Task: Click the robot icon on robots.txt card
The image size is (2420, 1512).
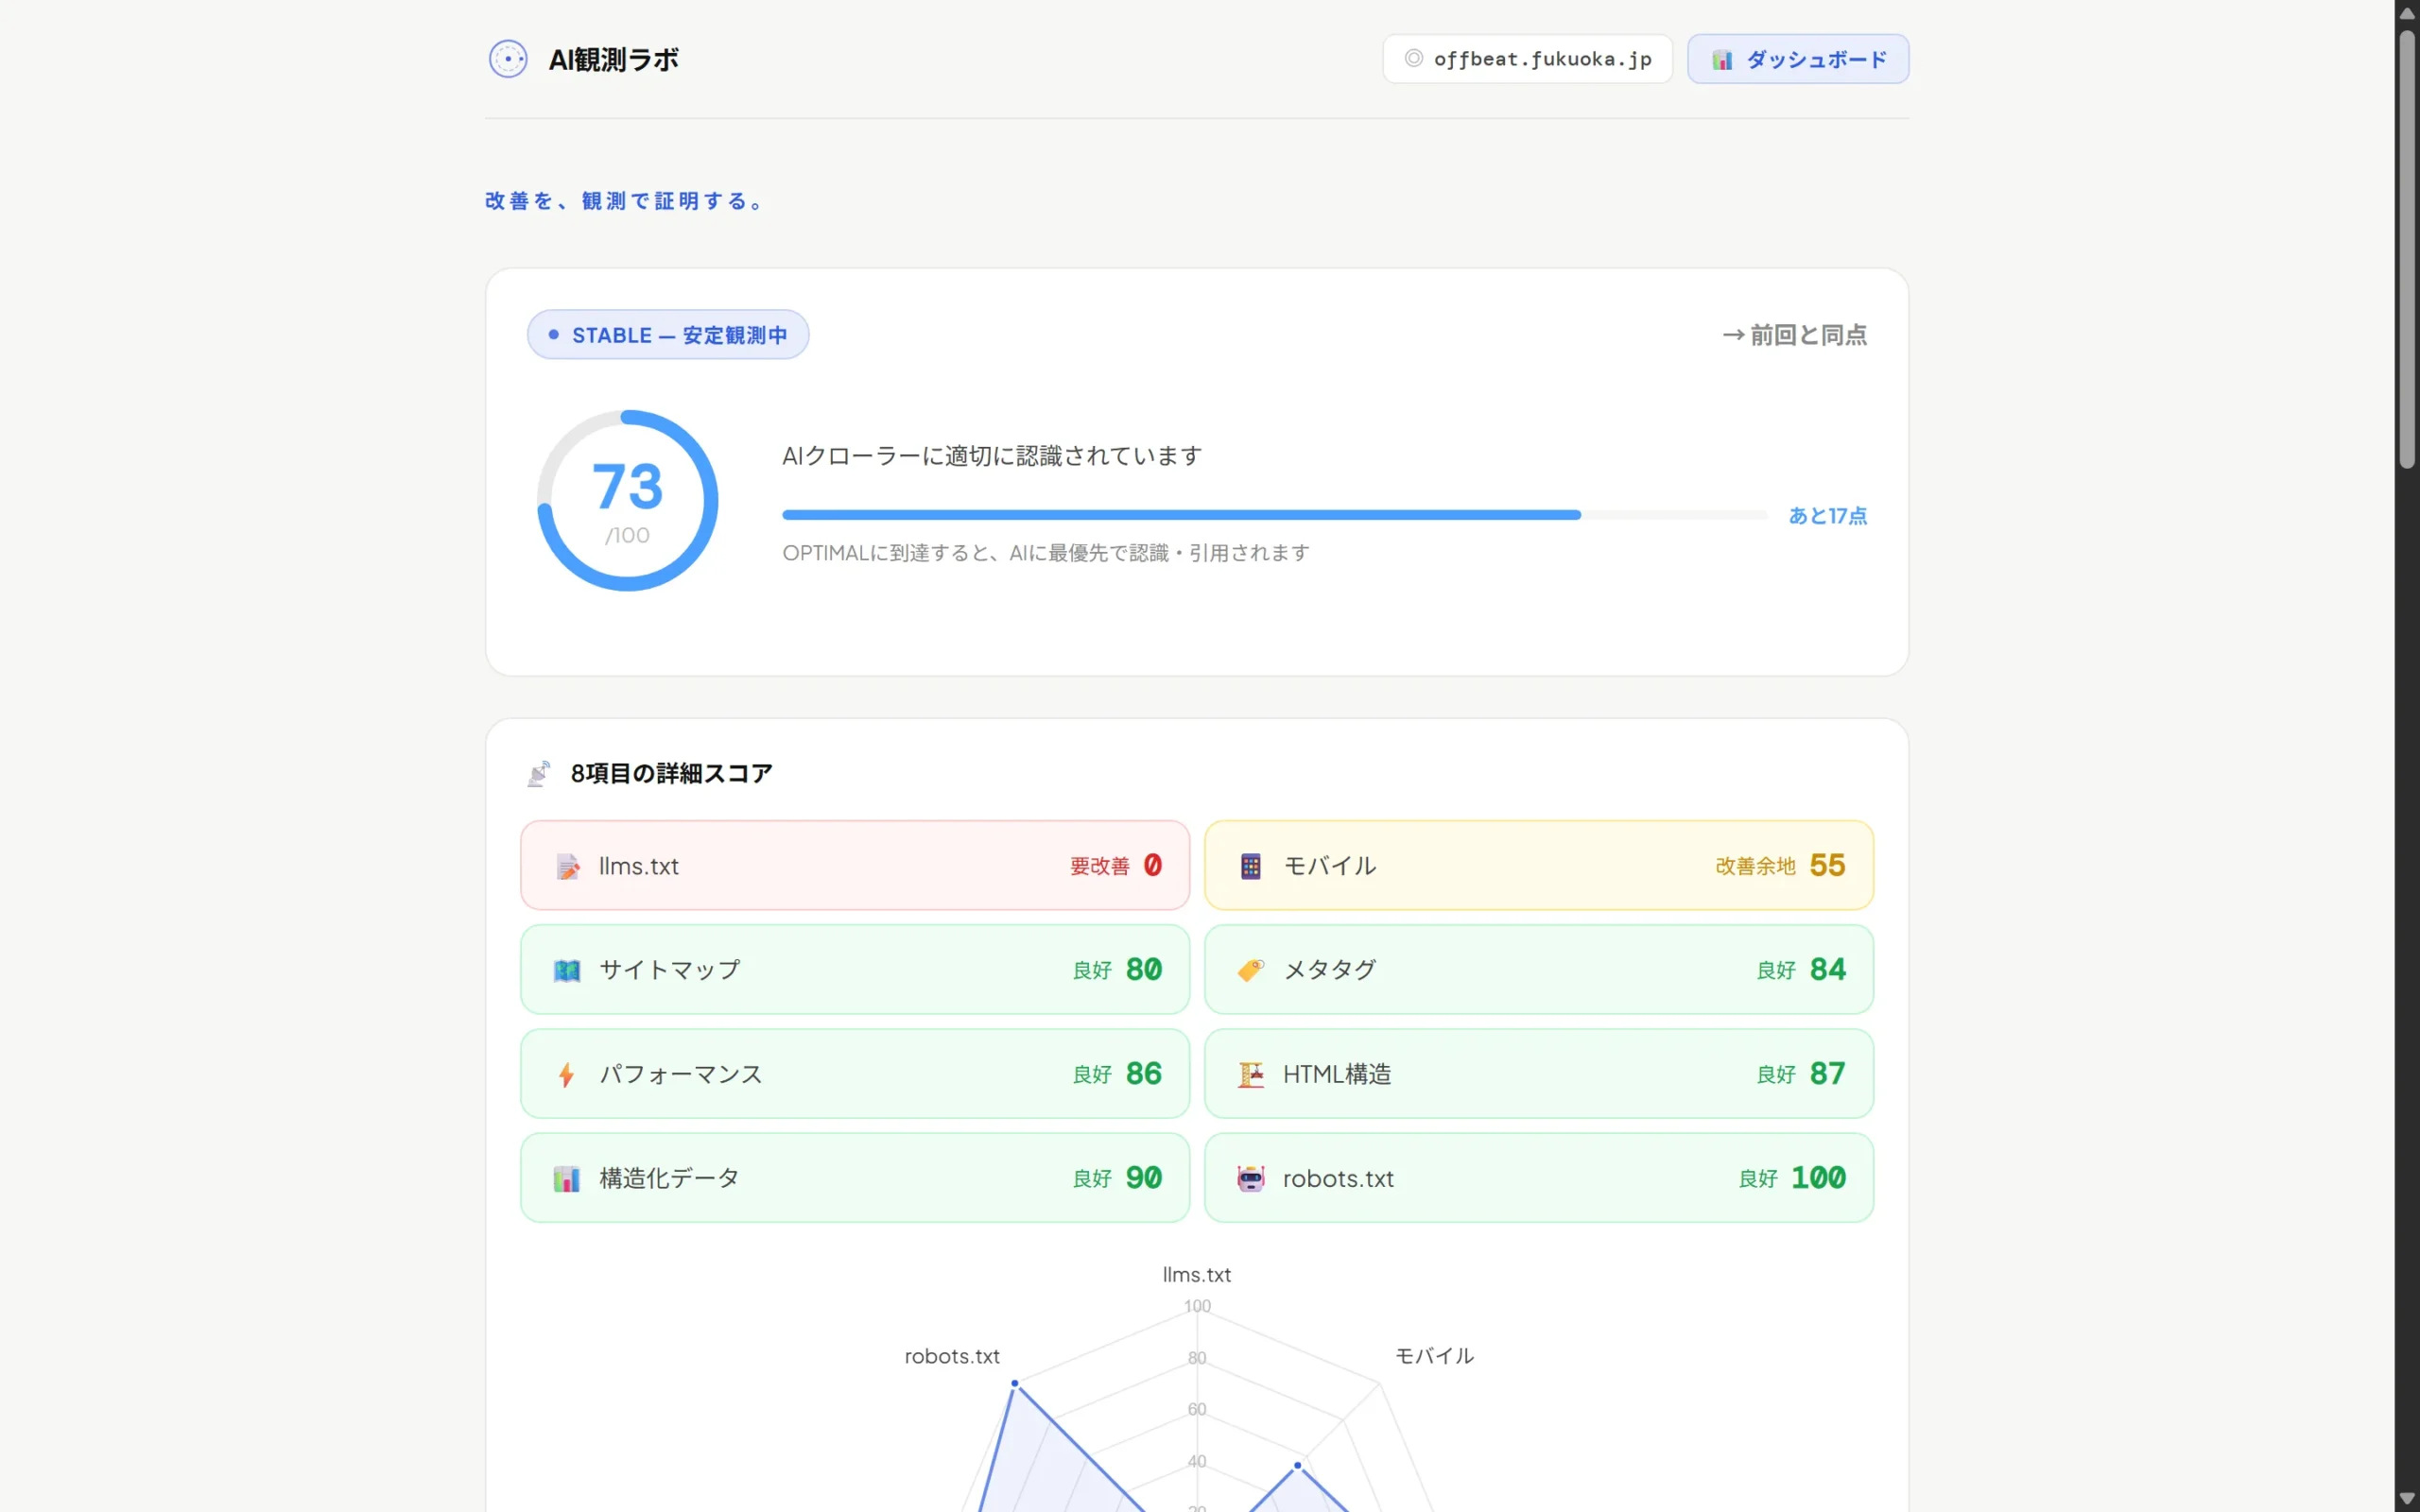Action: click(x=1250, y=1177)
